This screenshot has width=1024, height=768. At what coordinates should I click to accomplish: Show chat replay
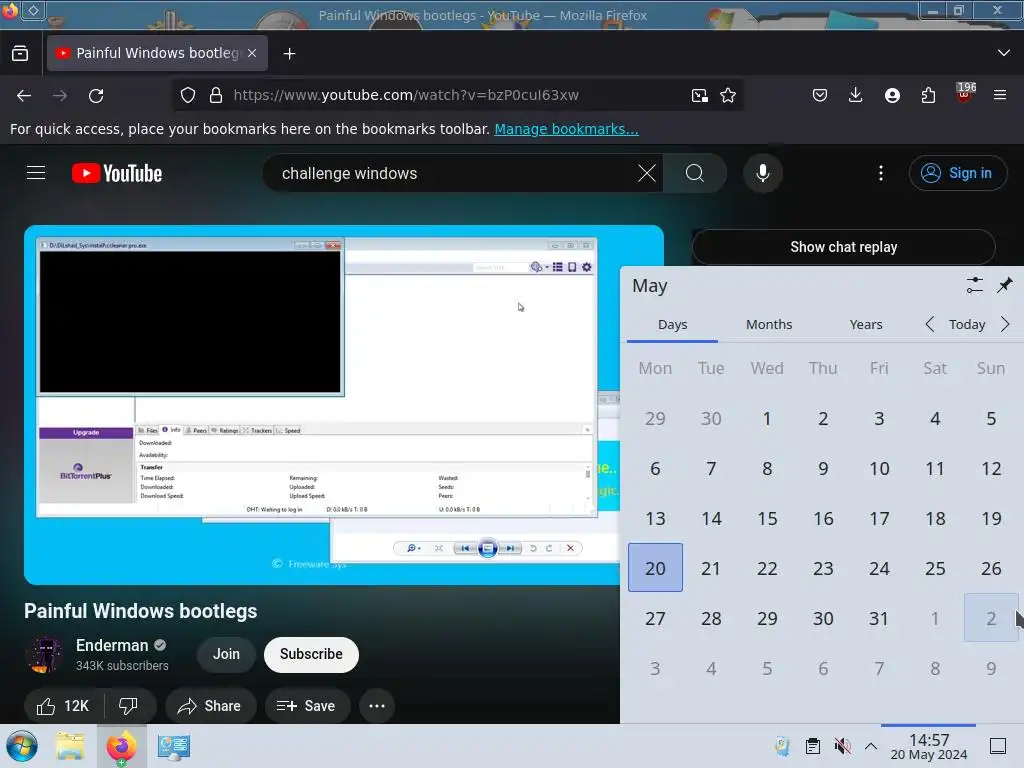pyautogui.click(x=843, y=247)
